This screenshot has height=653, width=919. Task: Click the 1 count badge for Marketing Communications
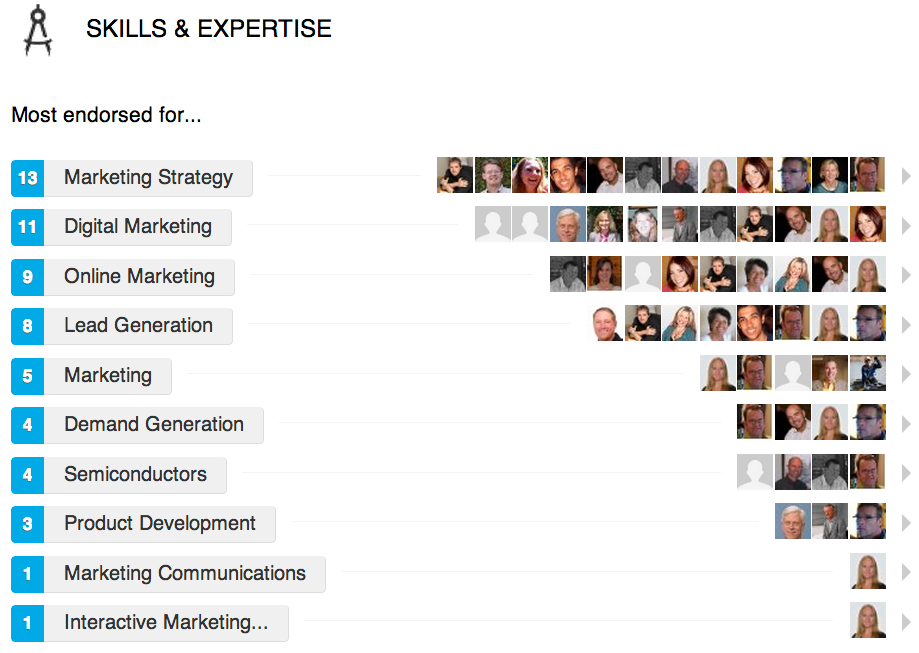[x=28, y=574]
